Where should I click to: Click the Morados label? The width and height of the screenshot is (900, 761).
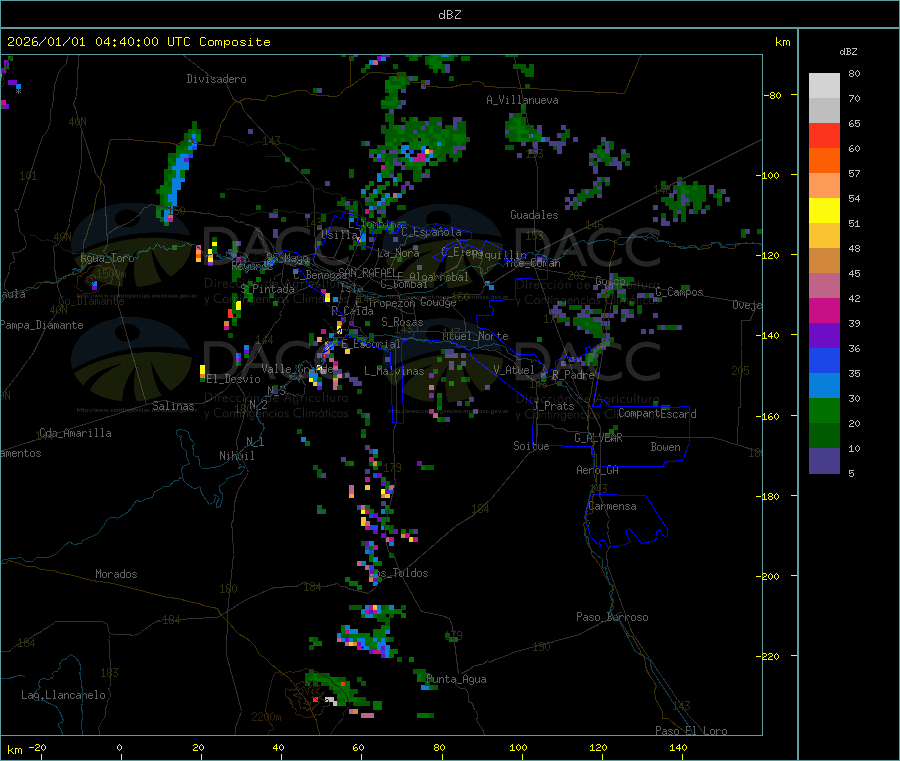click(116, 574)
